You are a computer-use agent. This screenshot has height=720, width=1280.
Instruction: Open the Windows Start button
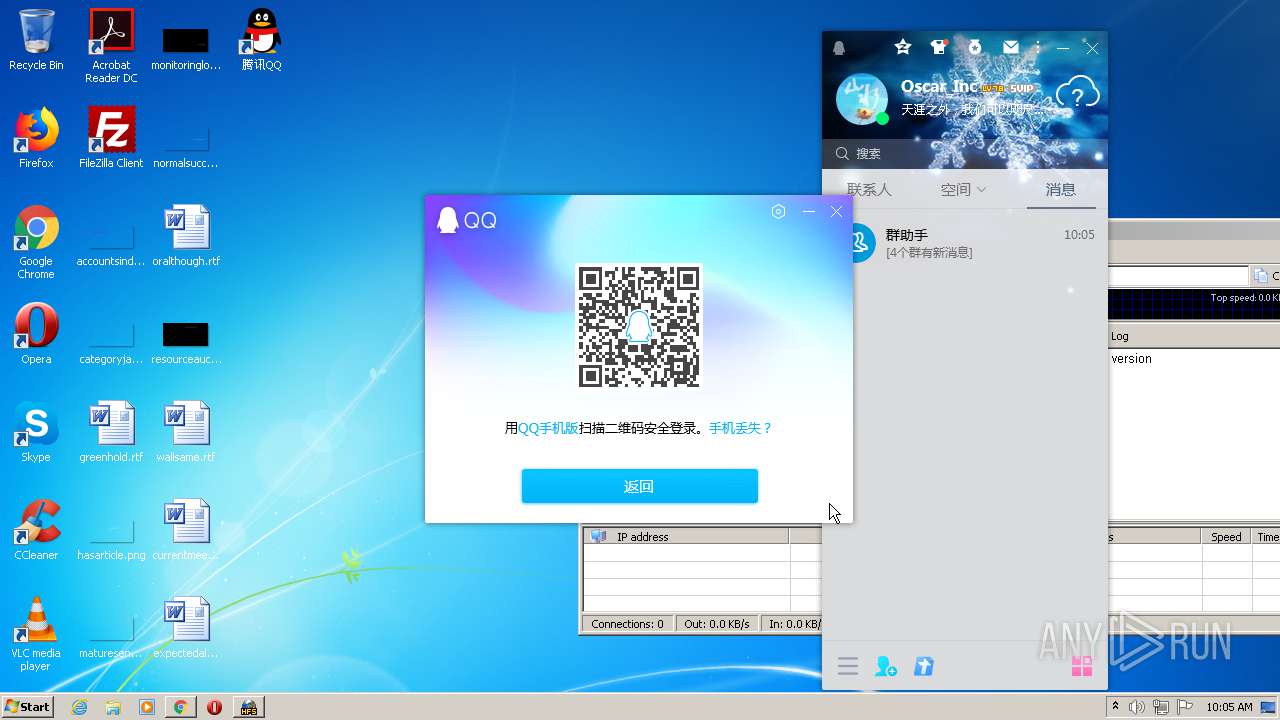click(28, 706)
